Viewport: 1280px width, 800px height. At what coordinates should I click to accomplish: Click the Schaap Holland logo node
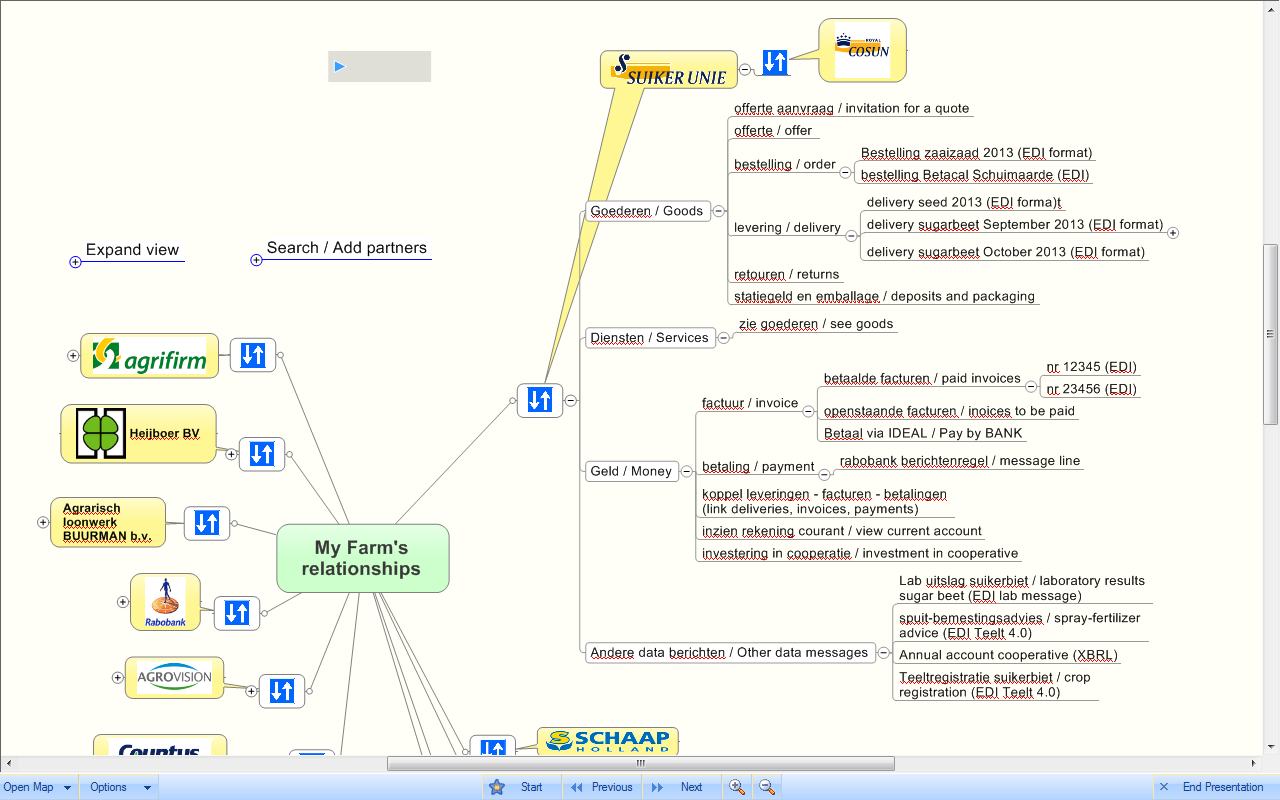coord(608,741)
